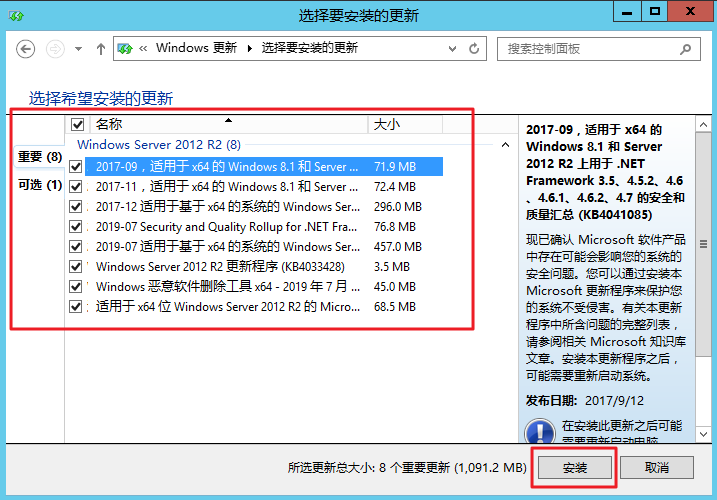Click the 457.0 MB size cell
Image resolution: width=717 pixels, height=500 pixels.
click(x=398, y=247)
